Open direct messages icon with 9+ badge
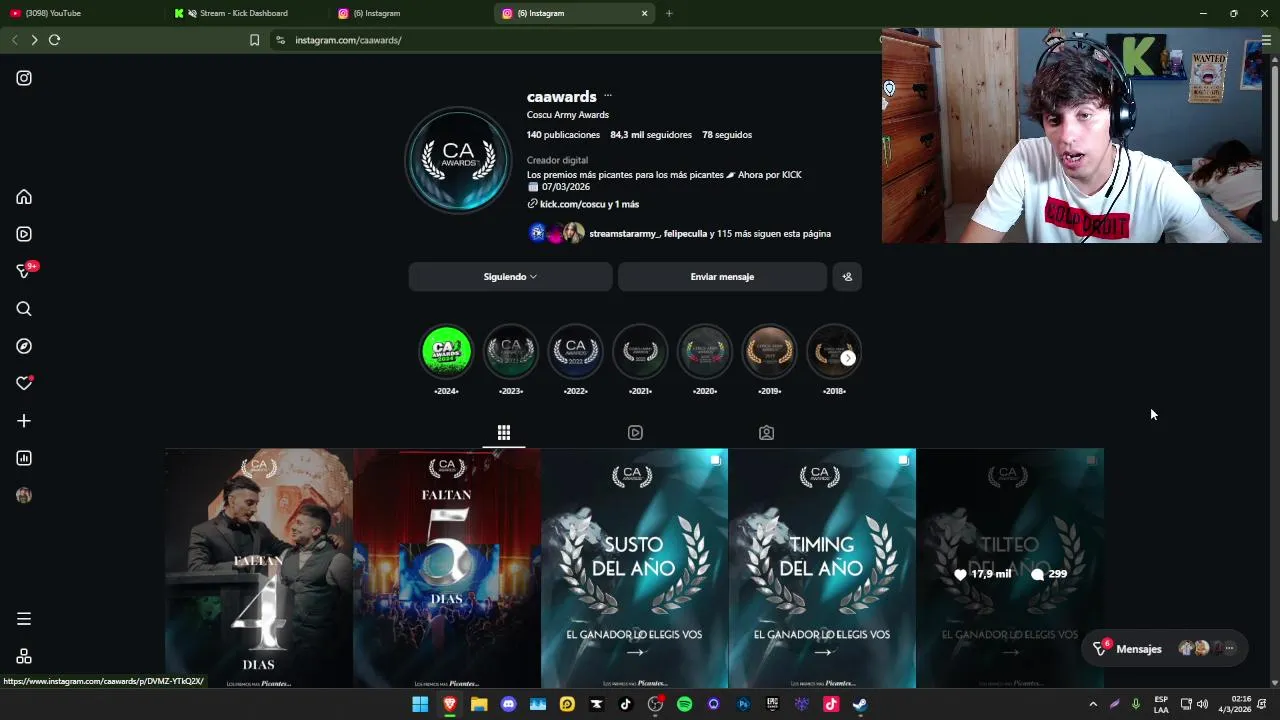This screenshot has width=1280, height=720. coord(24,271)
